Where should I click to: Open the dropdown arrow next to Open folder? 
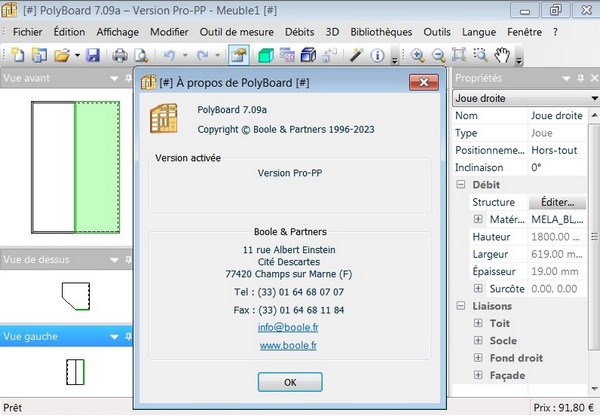click(x=77, y=55)
